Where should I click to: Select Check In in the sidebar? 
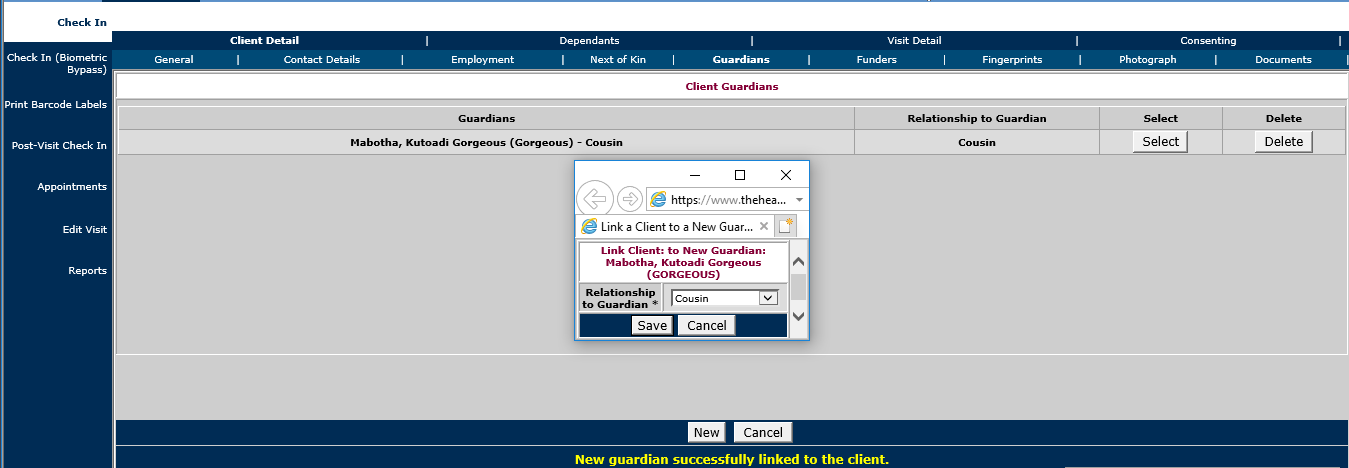click(82, 22)
